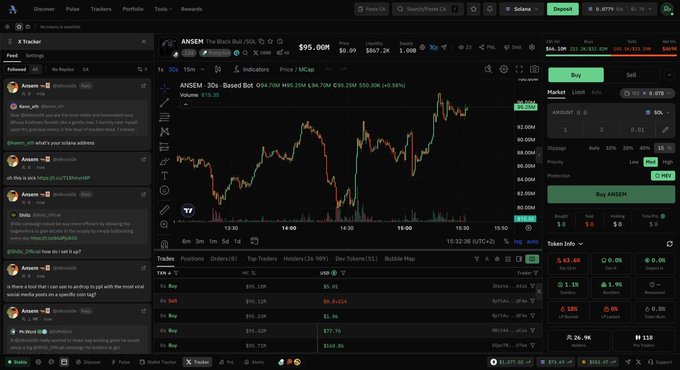Viewport: 680px width, 370px height.
Task: Select the trend line drawing tool
Action: 164,103
